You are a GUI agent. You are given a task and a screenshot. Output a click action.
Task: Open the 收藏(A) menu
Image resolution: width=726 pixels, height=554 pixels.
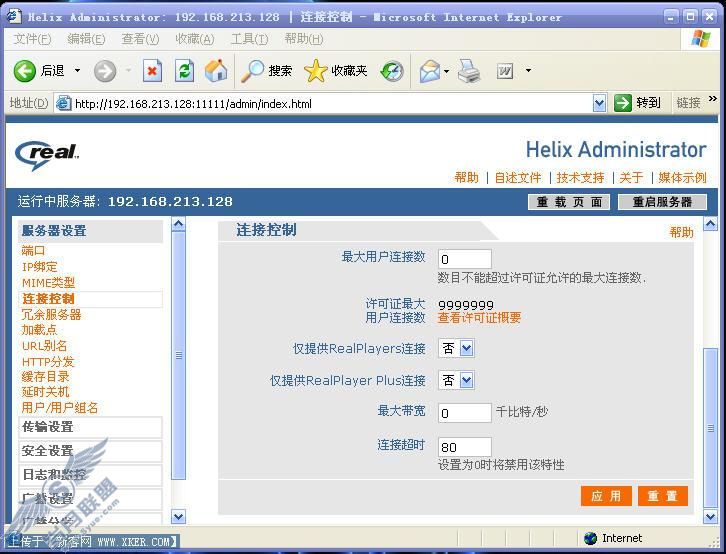[195, 39]
